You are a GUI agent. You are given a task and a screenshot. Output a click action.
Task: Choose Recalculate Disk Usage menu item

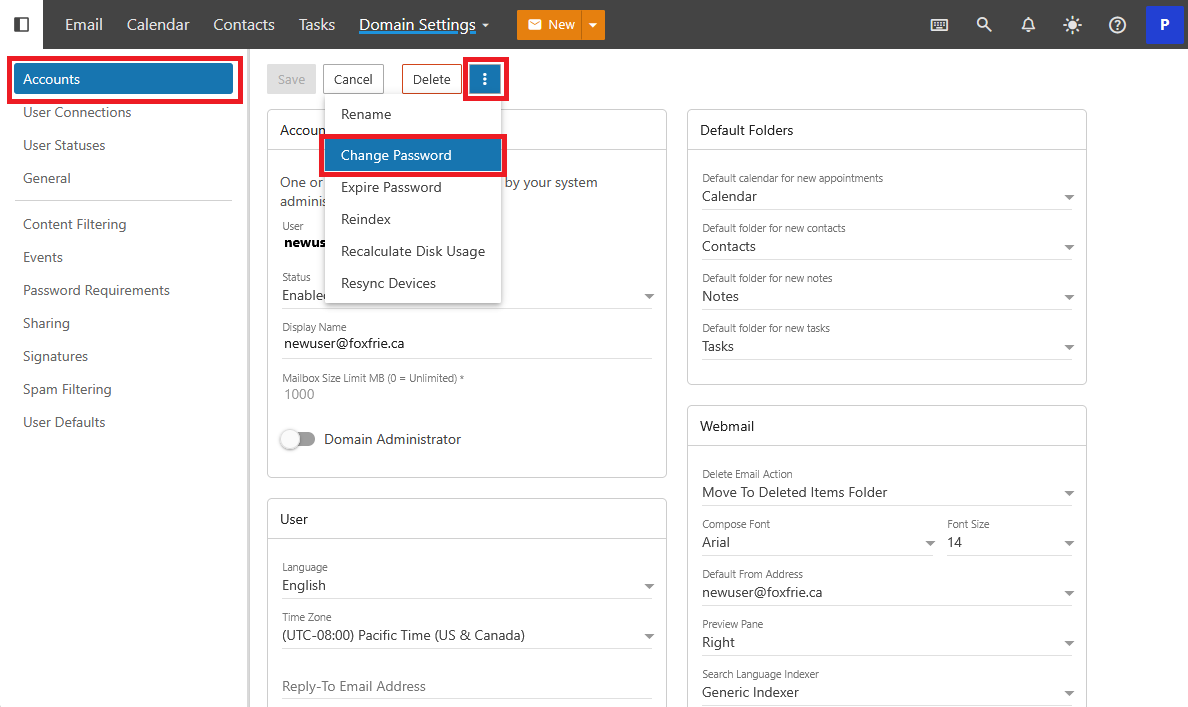pyautogui.click(x=412, y=251)
